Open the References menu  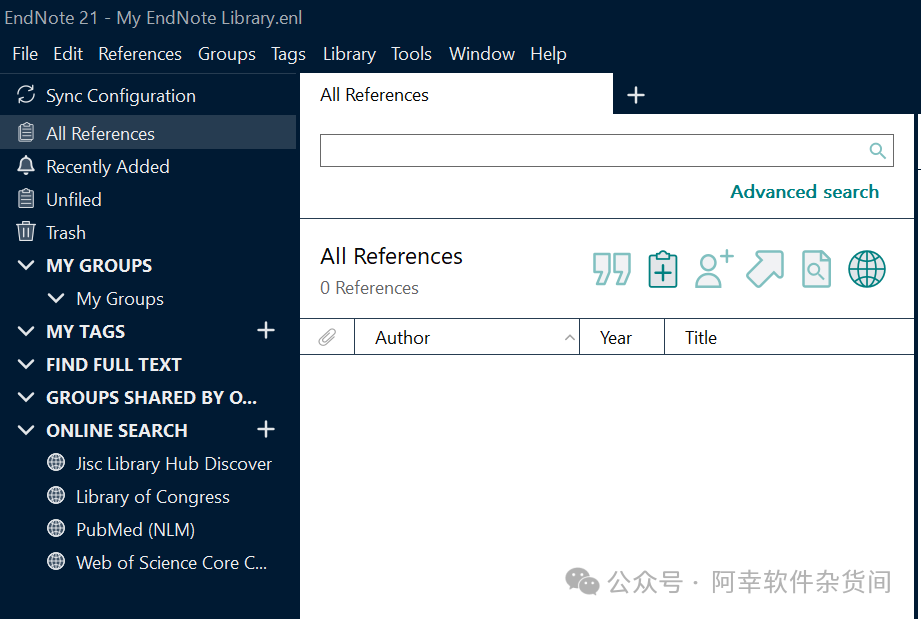(x=140, y=54)
